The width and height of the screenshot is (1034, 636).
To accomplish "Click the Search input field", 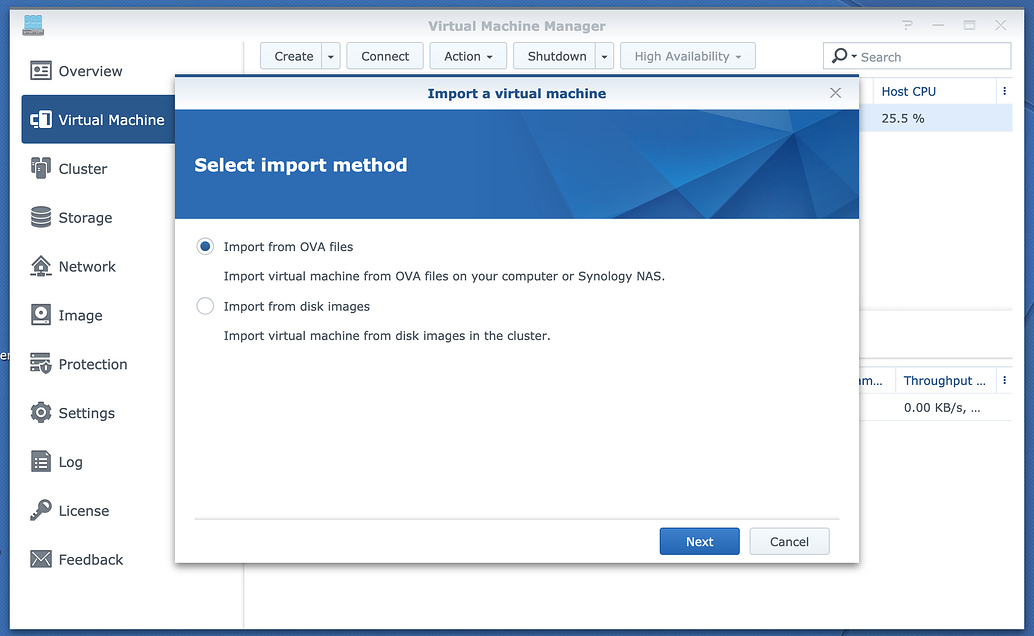I will click(930, 57).
